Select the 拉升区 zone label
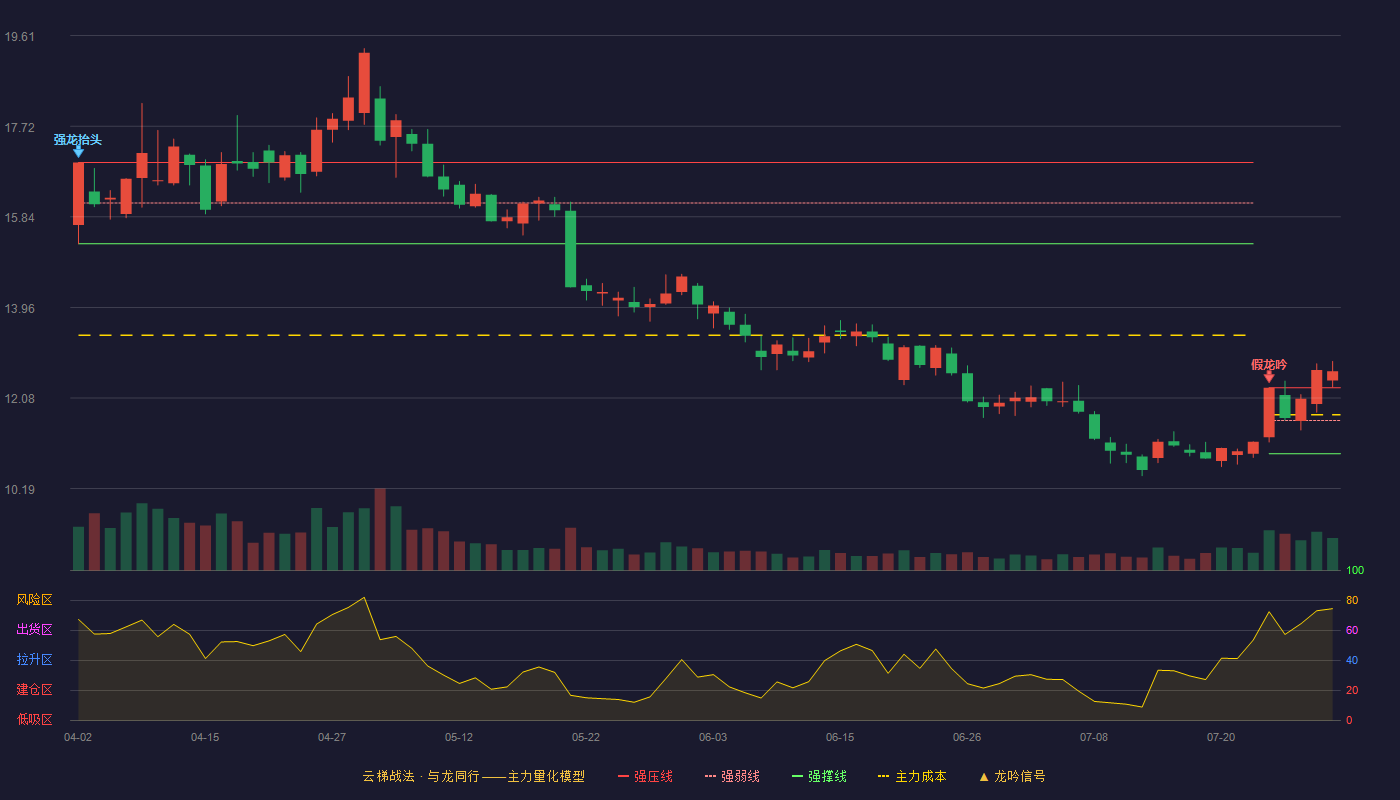 34,660
